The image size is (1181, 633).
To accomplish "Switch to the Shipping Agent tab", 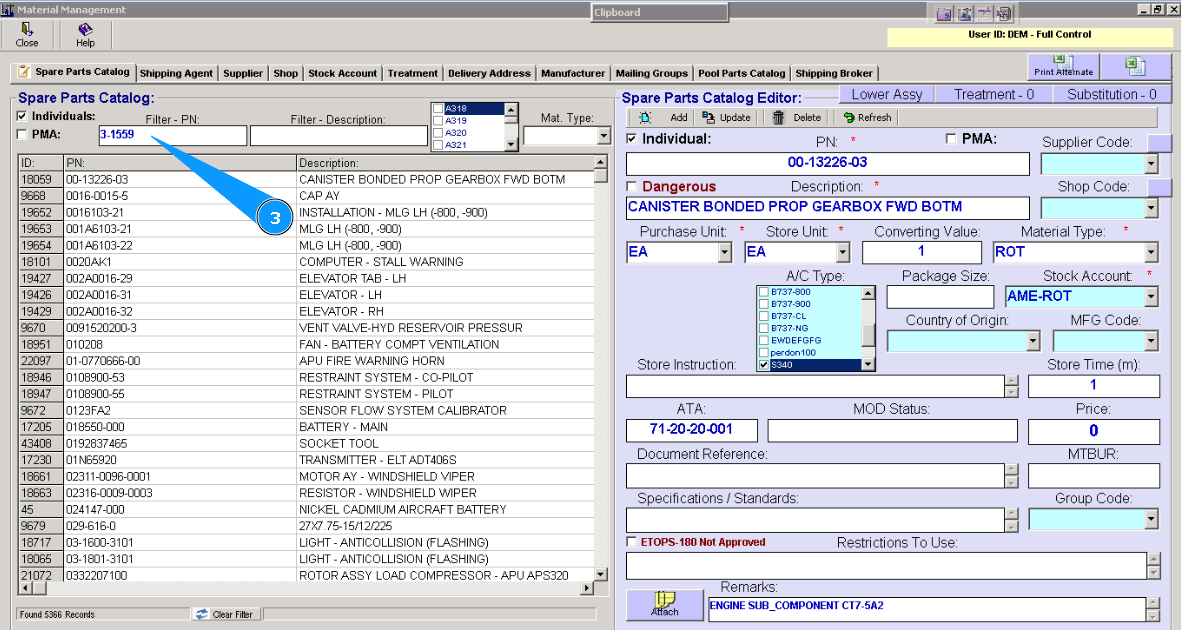I will (176, 73).
